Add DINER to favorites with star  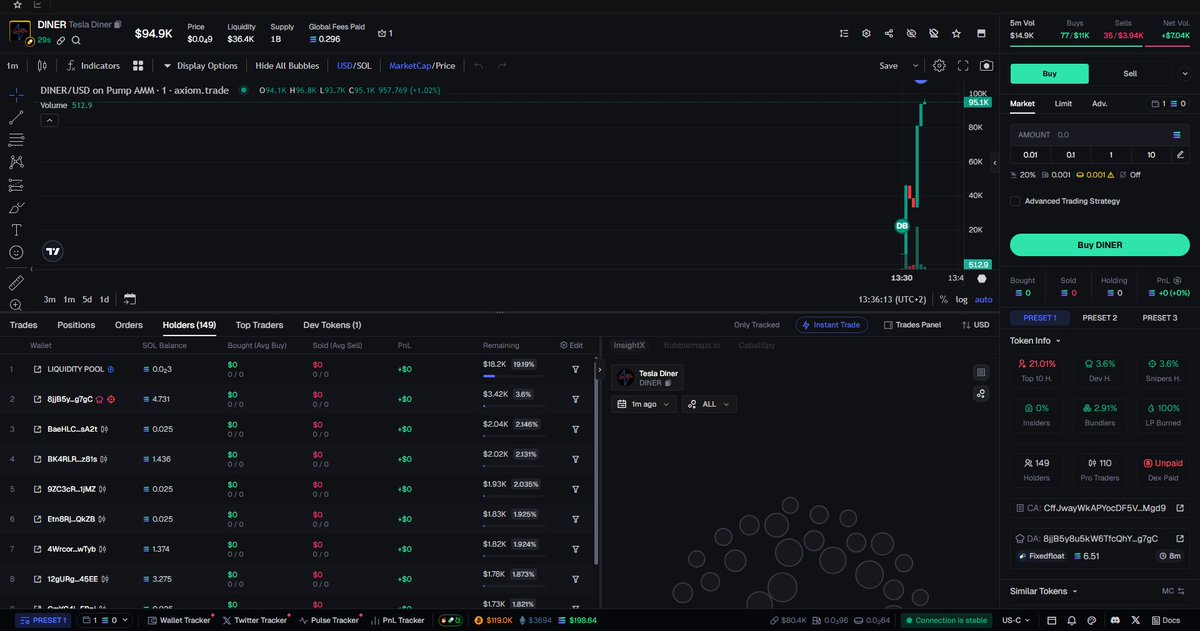(x=956, y=33)
